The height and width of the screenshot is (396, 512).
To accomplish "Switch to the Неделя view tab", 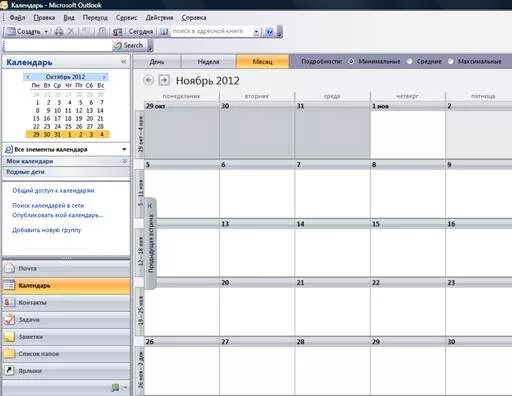I will [208, 62].
